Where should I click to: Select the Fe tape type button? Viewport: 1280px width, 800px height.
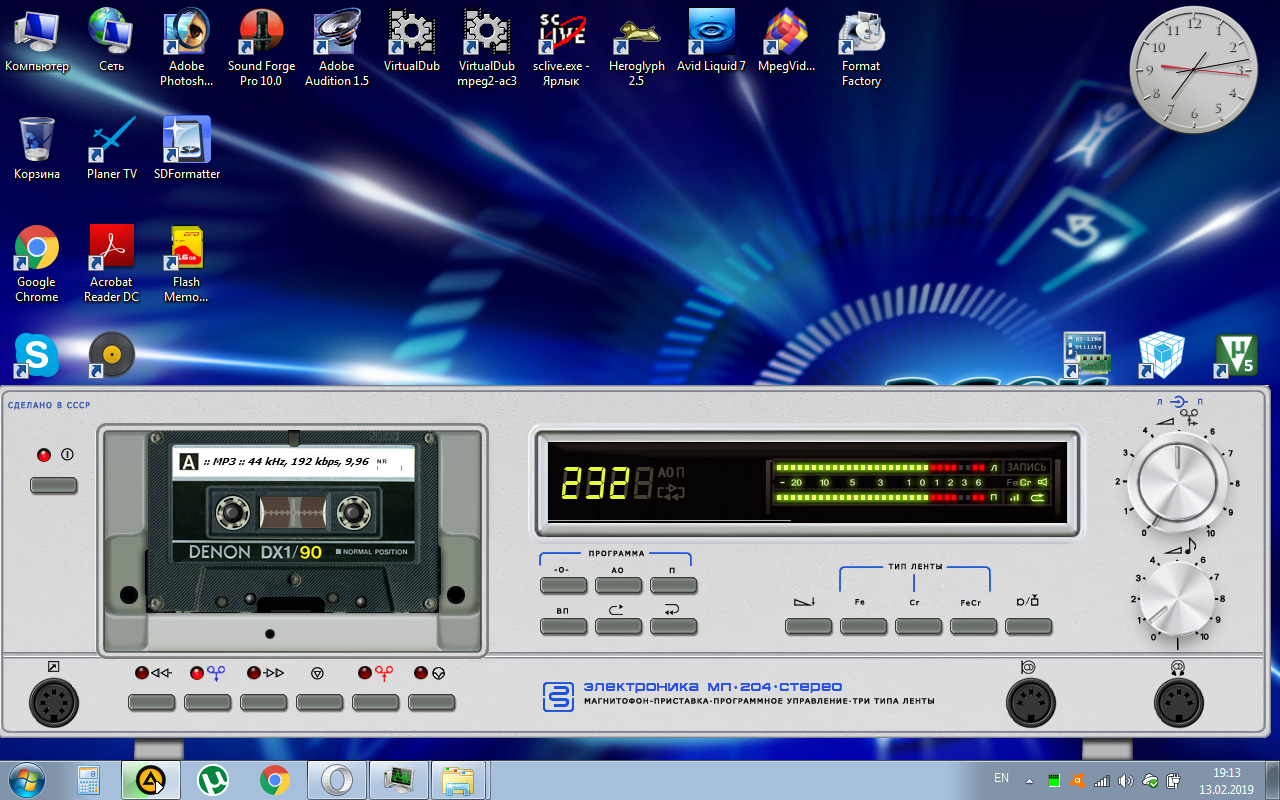(x=864, y=626)
